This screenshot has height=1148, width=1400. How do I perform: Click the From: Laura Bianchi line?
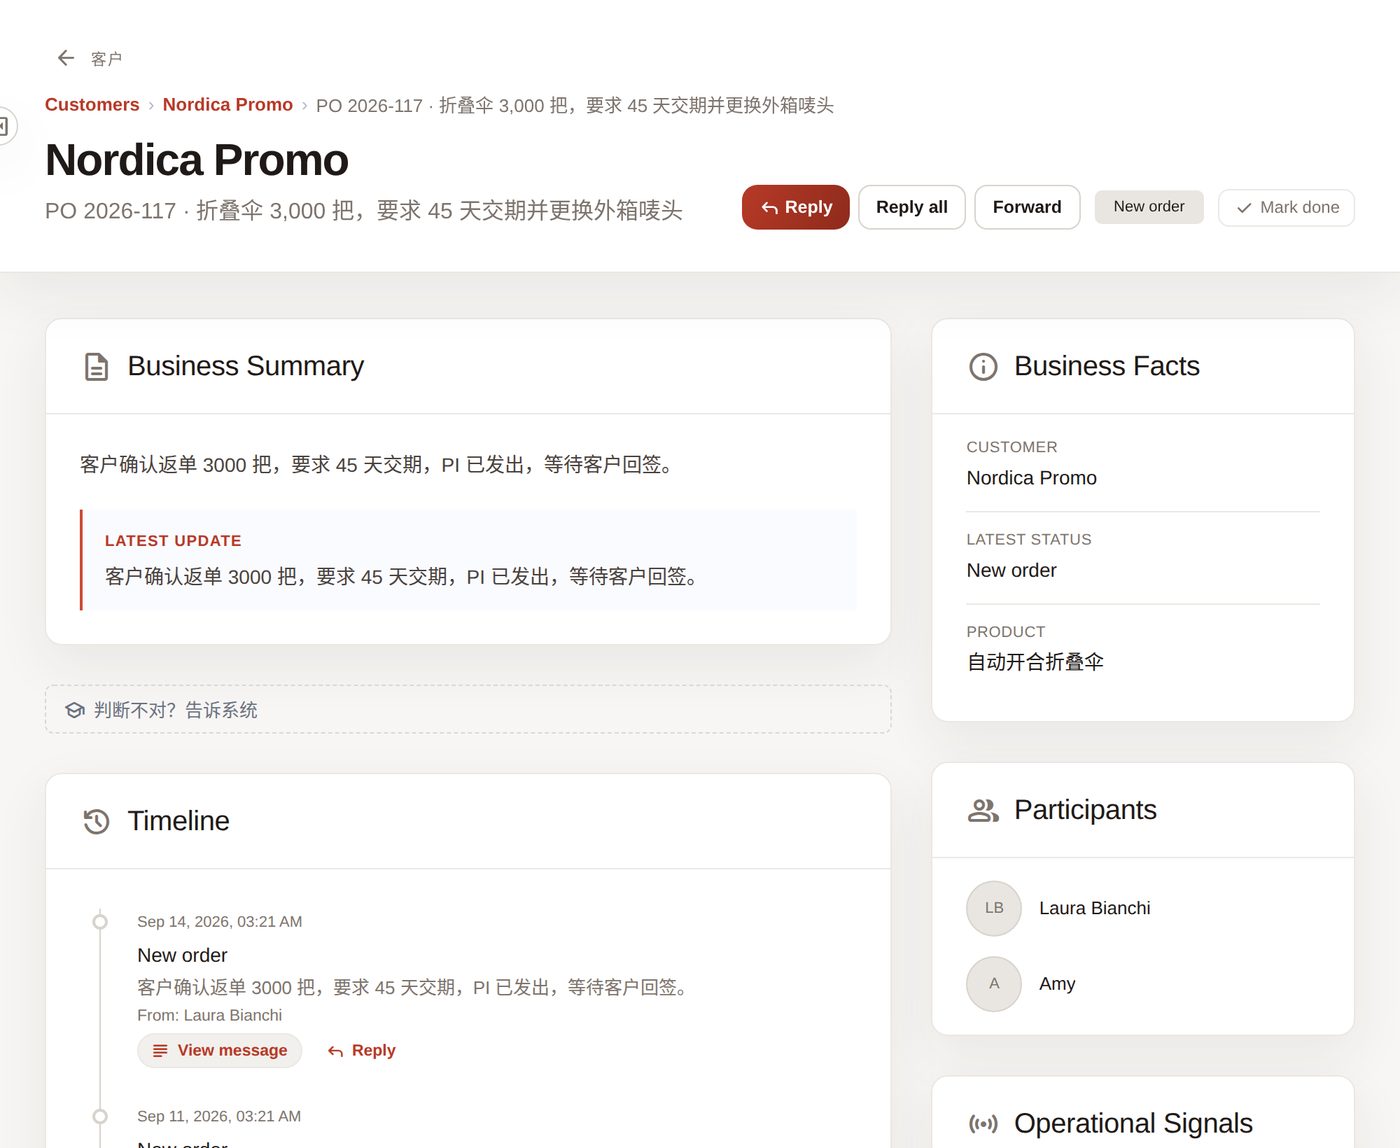[209, 1016]
